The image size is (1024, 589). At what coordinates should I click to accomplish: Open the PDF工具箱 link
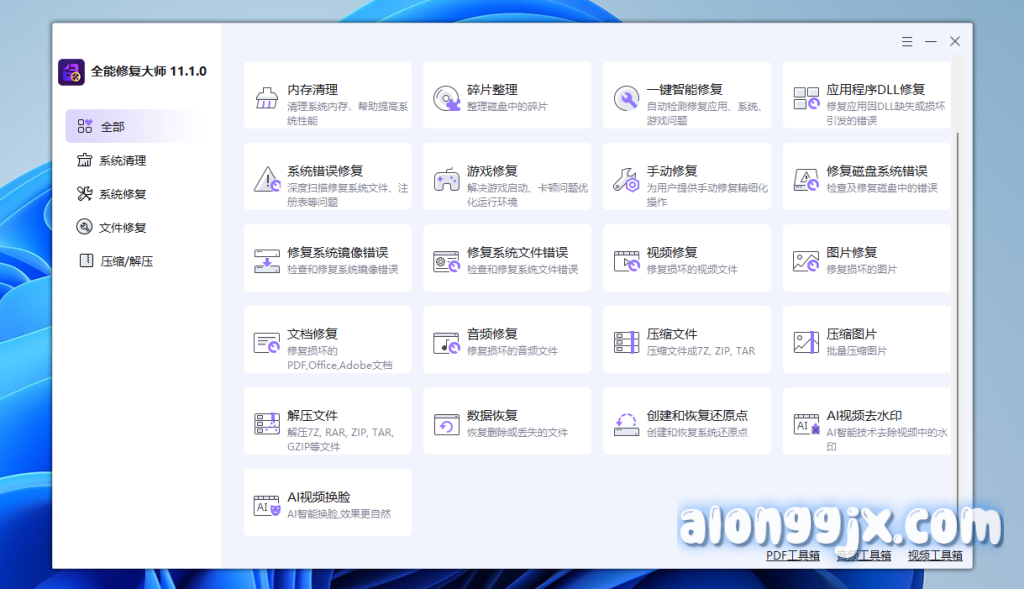(x=792, y=555)
